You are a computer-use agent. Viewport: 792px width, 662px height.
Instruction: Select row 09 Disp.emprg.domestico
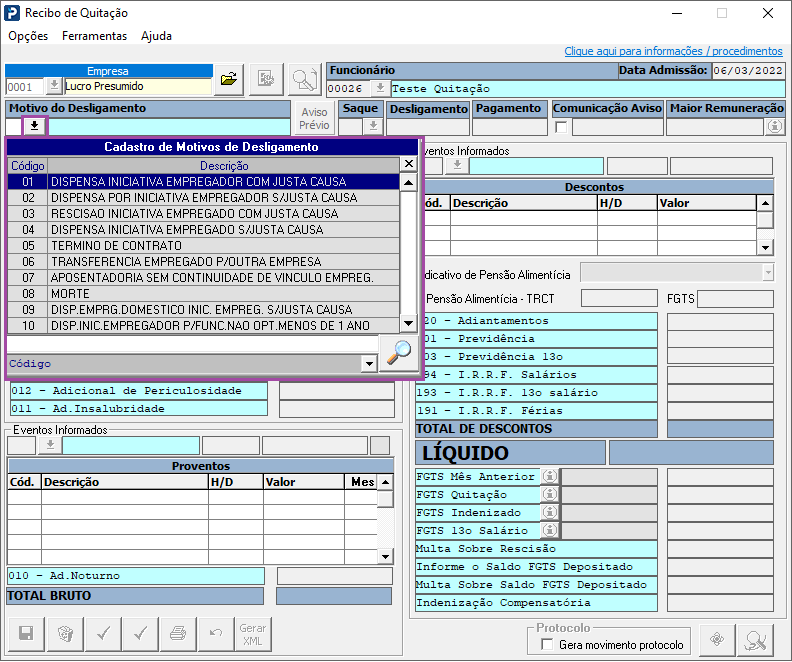tap(204, 310)
